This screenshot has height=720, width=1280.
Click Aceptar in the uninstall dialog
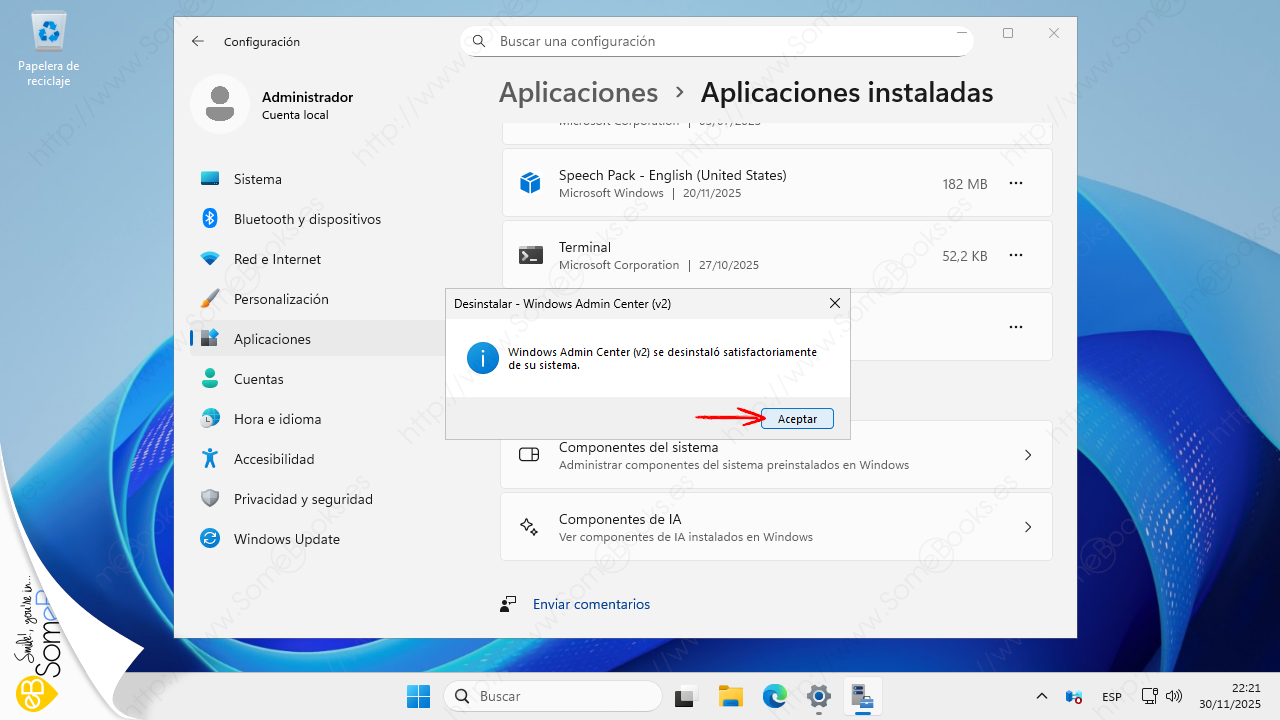(x=797, y=419)
